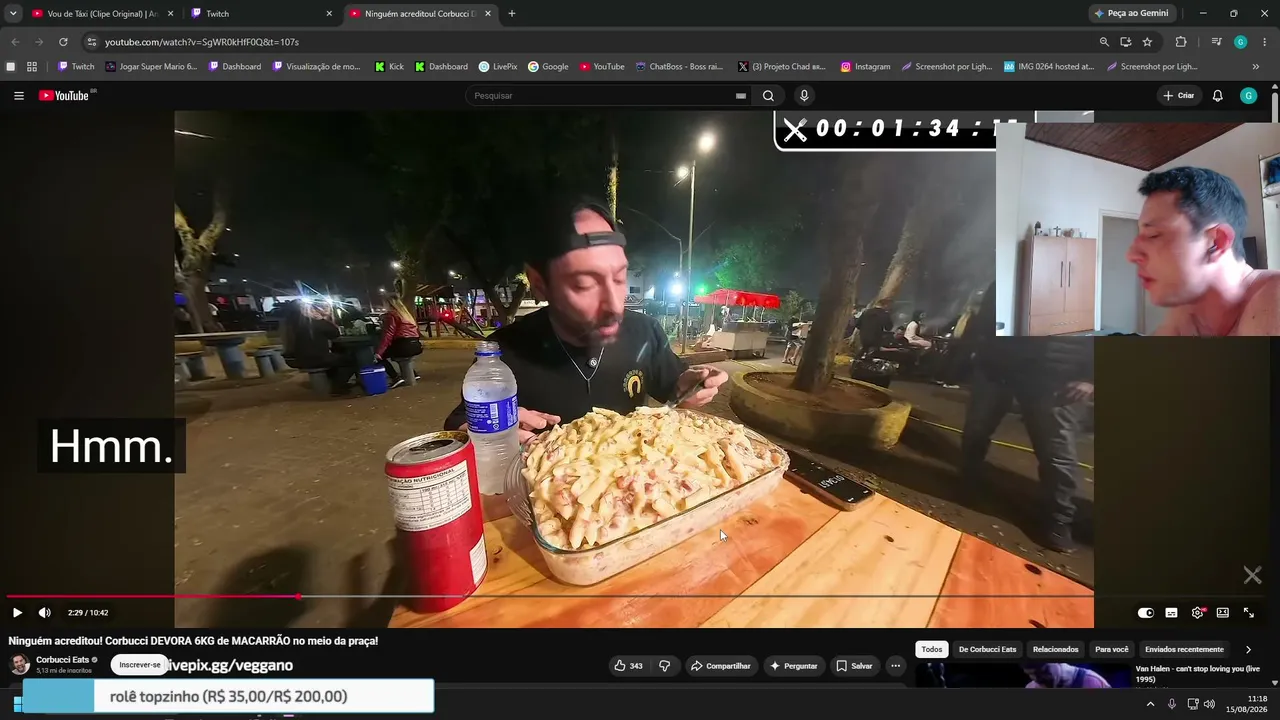Bookmark this page with the star
Screen dimensions: 1280x720
[1147, 42]
